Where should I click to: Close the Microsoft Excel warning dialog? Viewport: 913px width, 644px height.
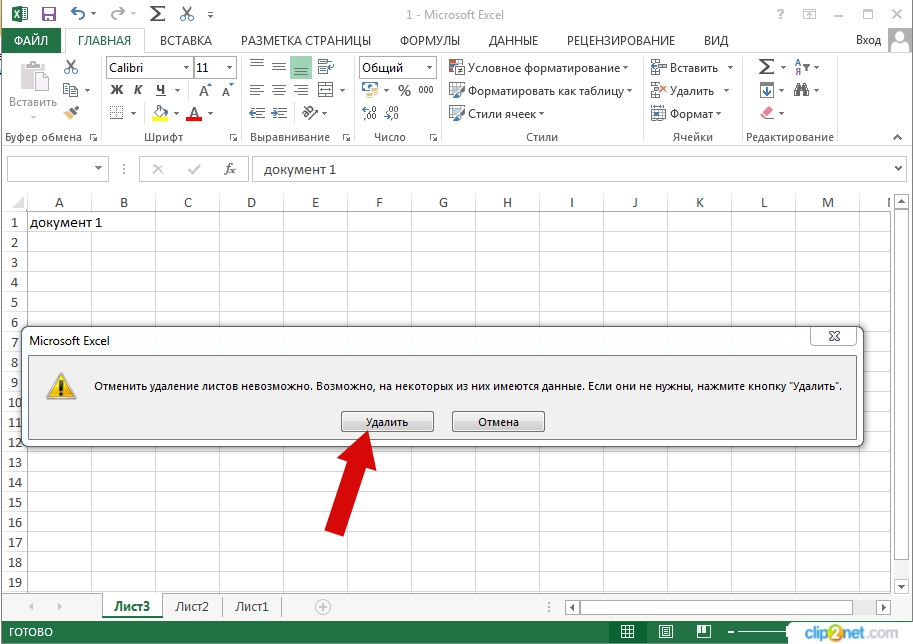(x=834, y=336)
